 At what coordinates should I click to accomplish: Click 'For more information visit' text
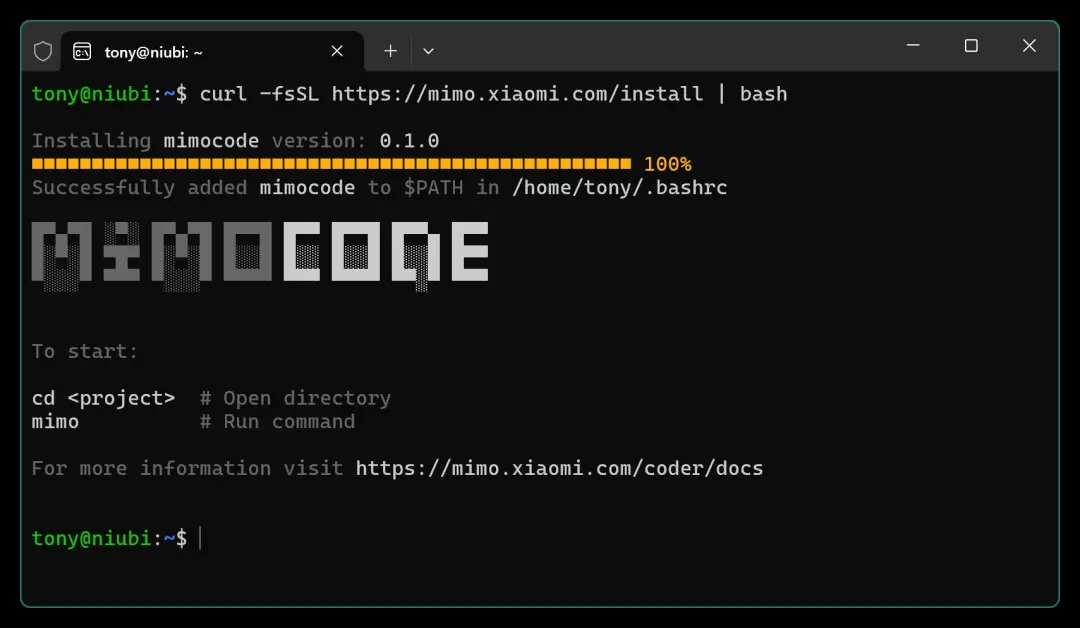coord(187,468)
